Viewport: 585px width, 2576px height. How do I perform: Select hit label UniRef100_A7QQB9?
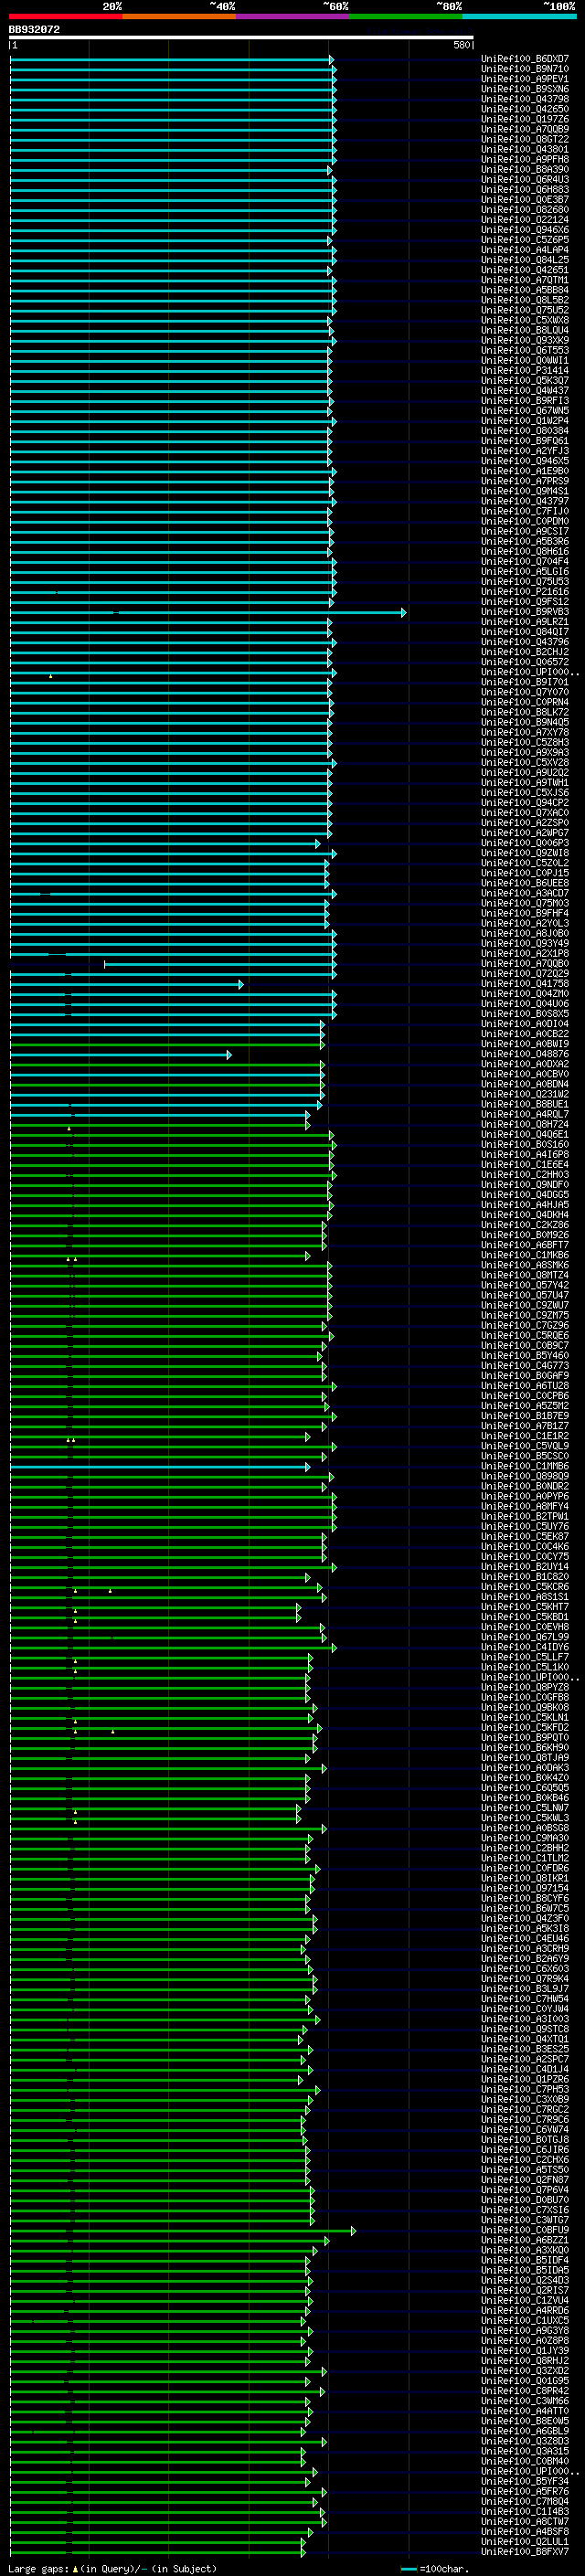(x=525, y=129)
